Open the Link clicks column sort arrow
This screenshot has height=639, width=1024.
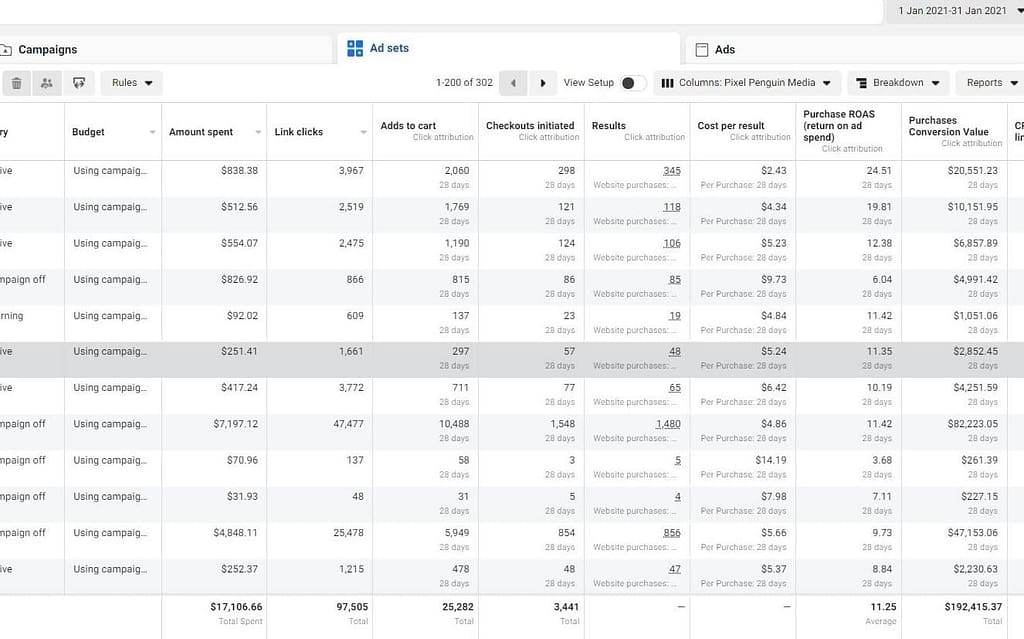(x=363, y=132)
